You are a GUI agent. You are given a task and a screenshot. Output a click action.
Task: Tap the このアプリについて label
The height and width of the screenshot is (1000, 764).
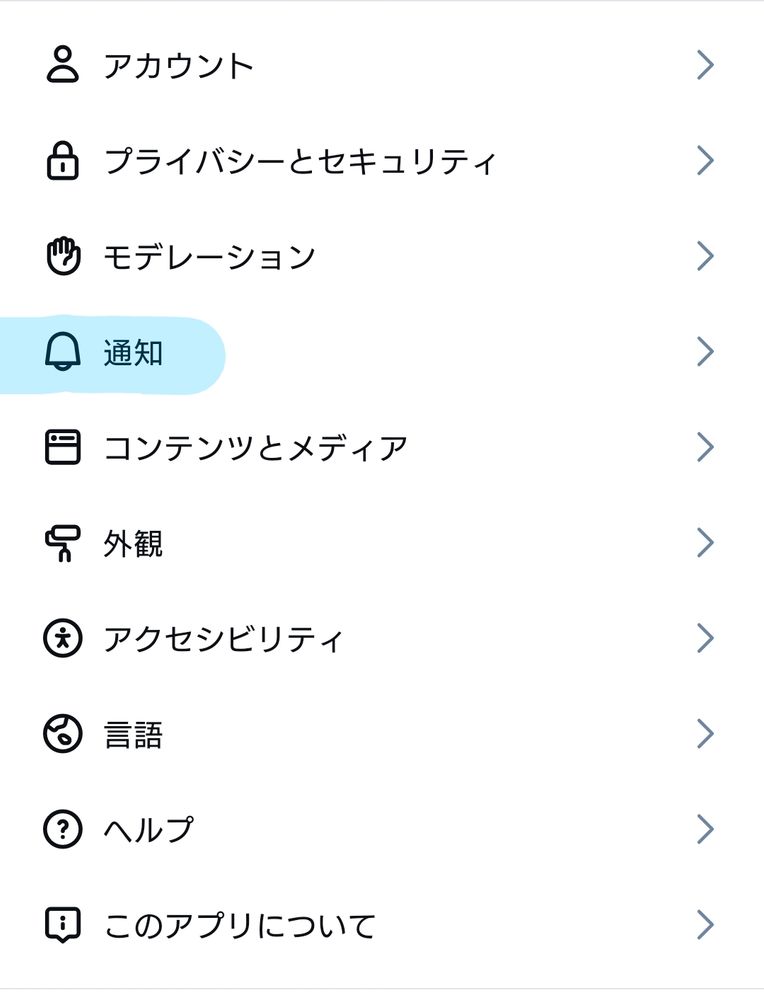pos(239,925)
